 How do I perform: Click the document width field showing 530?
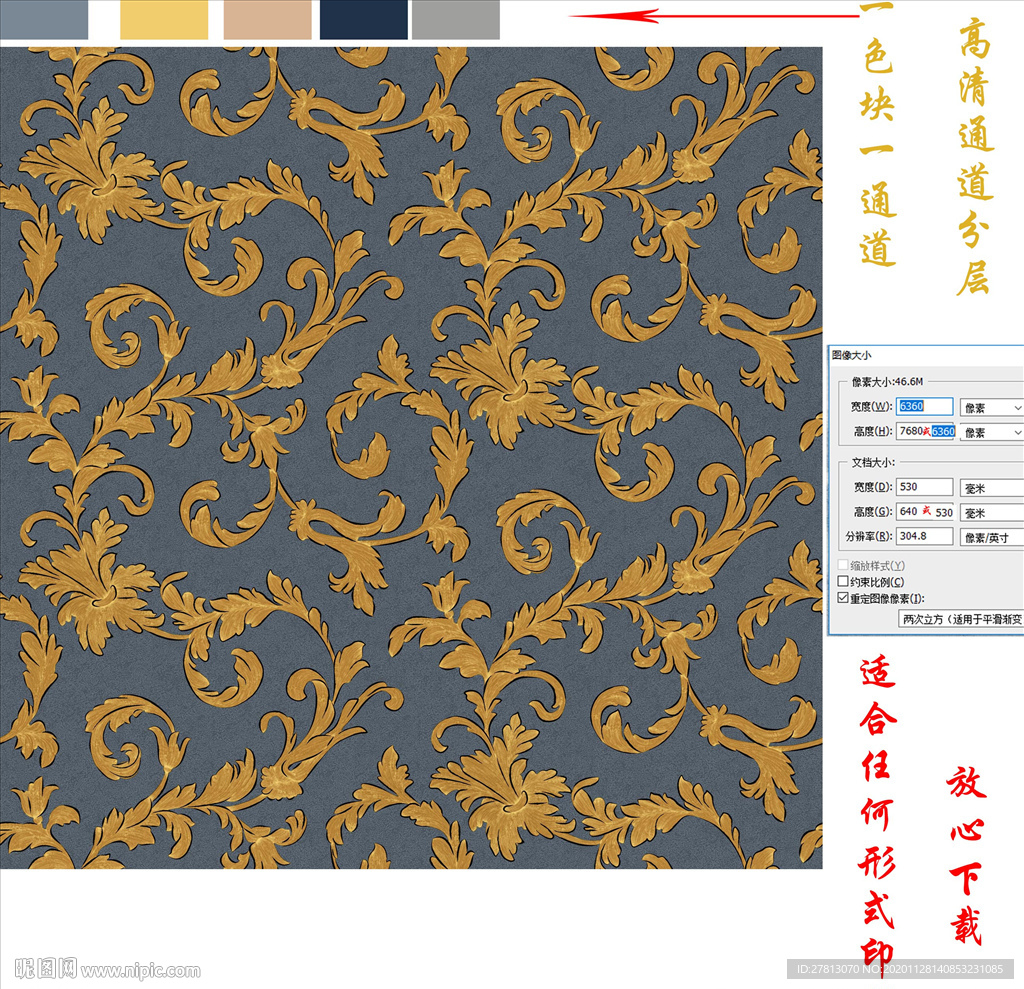924,487
